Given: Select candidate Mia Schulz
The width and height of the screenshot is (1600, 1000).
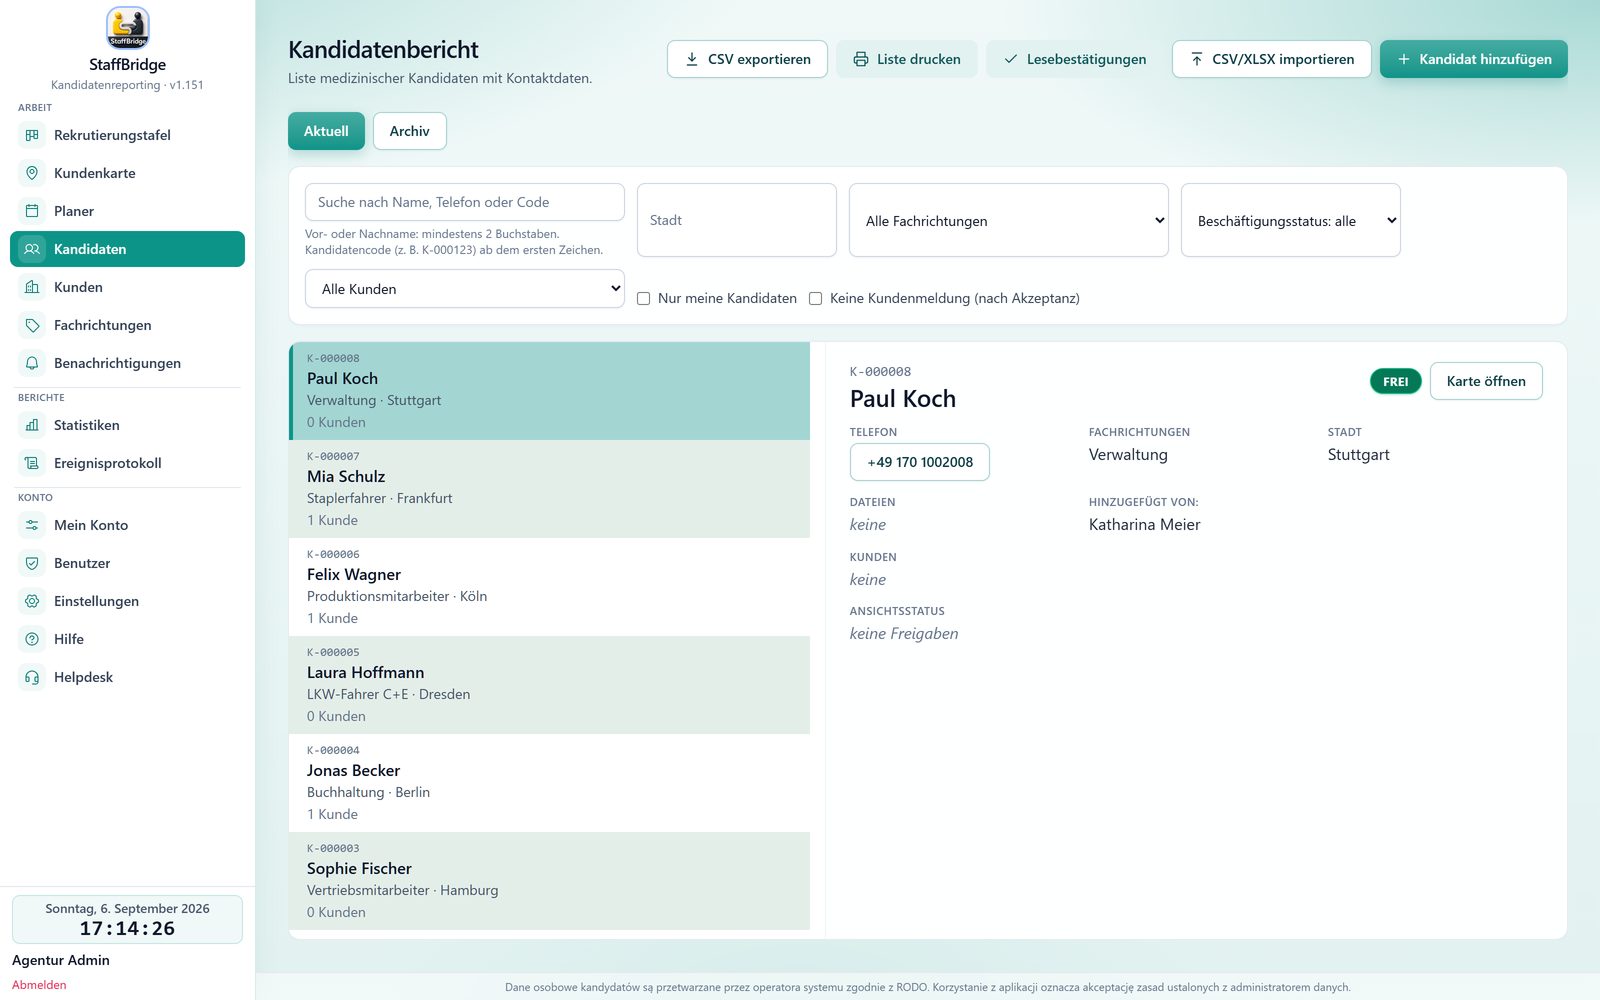Looking at the screenshot, I should [x=550, y=489].
